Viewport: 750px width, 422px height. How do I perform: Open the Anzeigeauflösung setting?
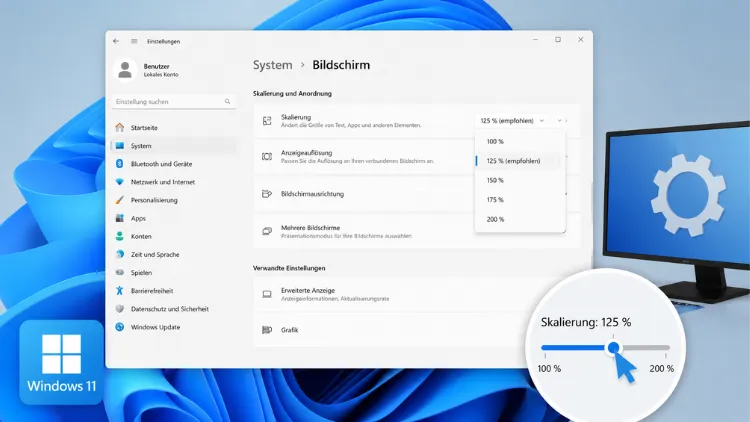(364, 156)
